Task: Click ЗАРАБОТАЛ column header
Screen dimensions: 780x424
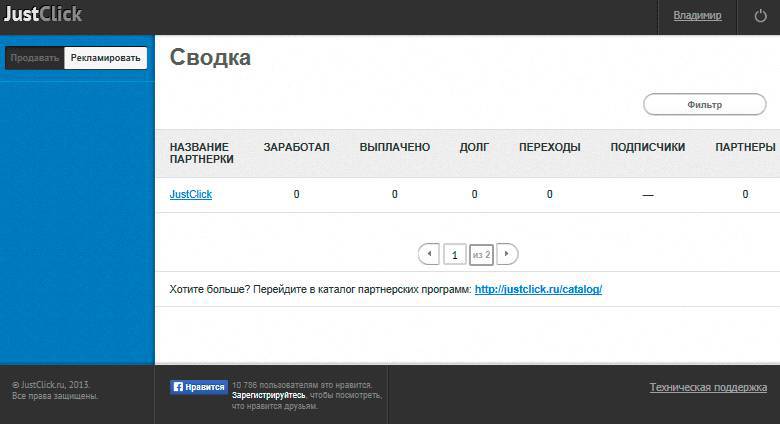Action: pyautogui.click(x=296, y=147)
